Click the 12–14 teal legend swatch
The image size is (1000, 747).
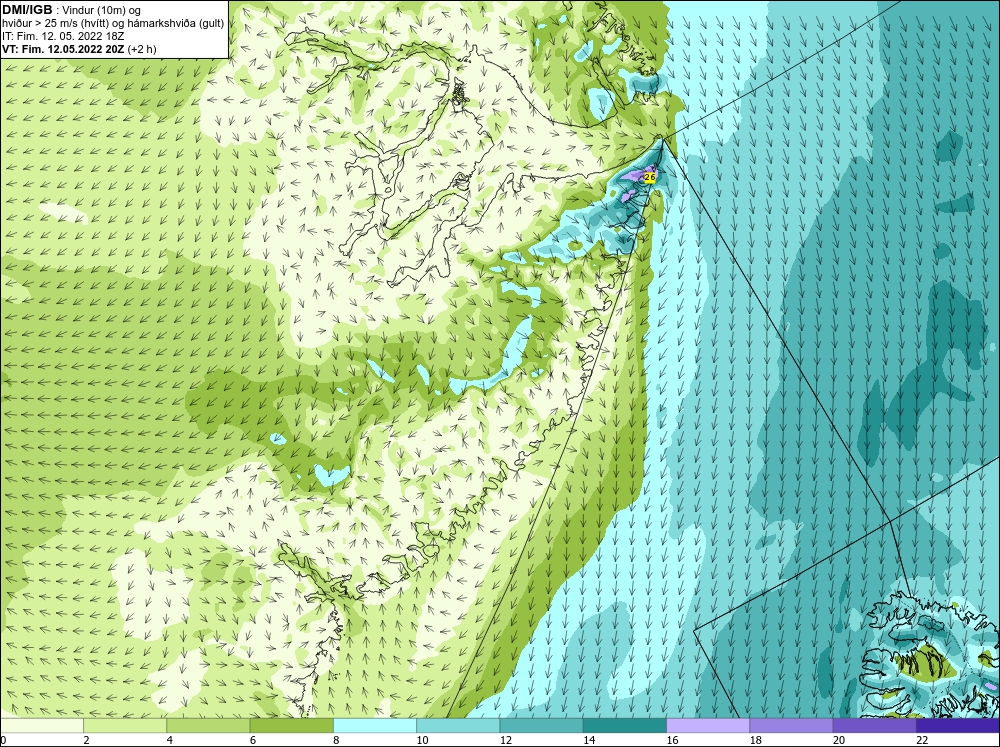541,726
